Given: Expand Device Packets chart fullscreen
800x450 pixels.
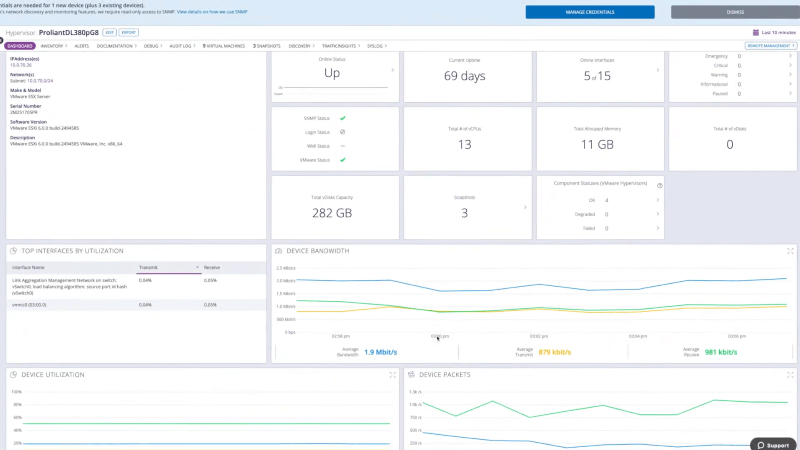Looking at the screenshot, I should coord(790,374).
